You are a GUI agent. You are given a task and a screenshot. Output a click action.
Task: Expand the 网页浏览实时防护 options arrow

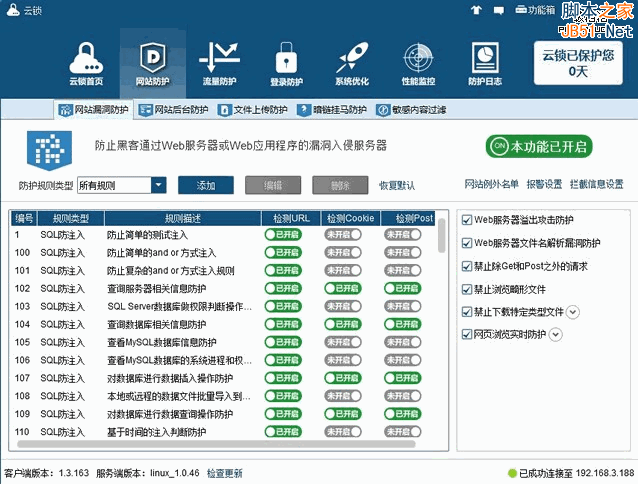[556, 334]
